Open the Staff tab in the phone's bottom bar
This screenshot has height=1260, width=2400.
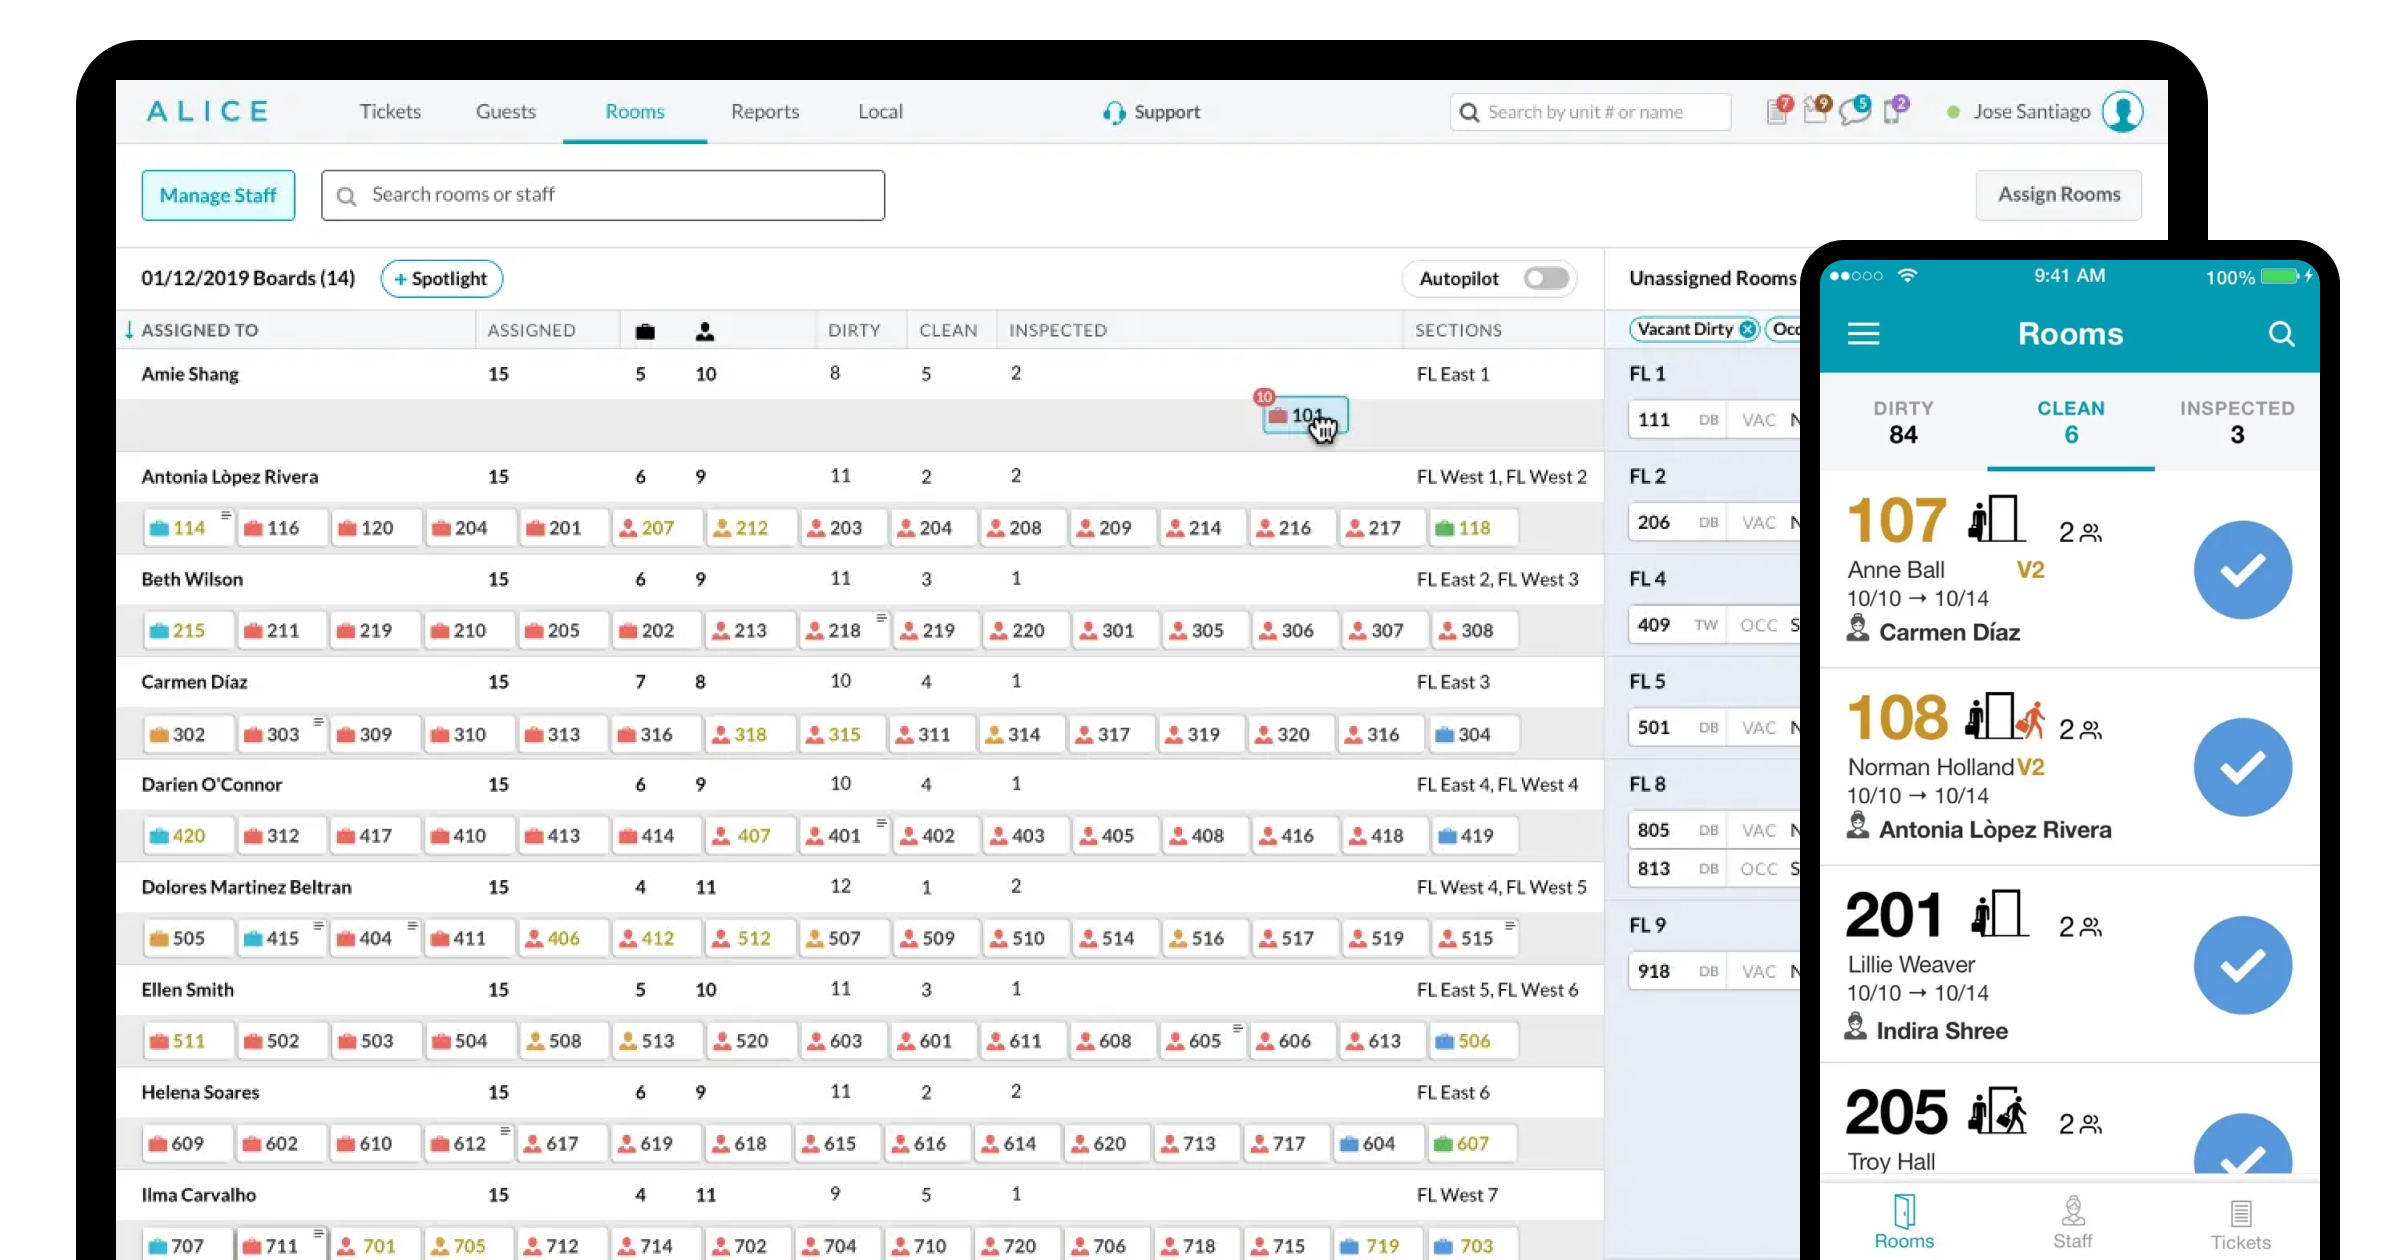(2072, 1222)
